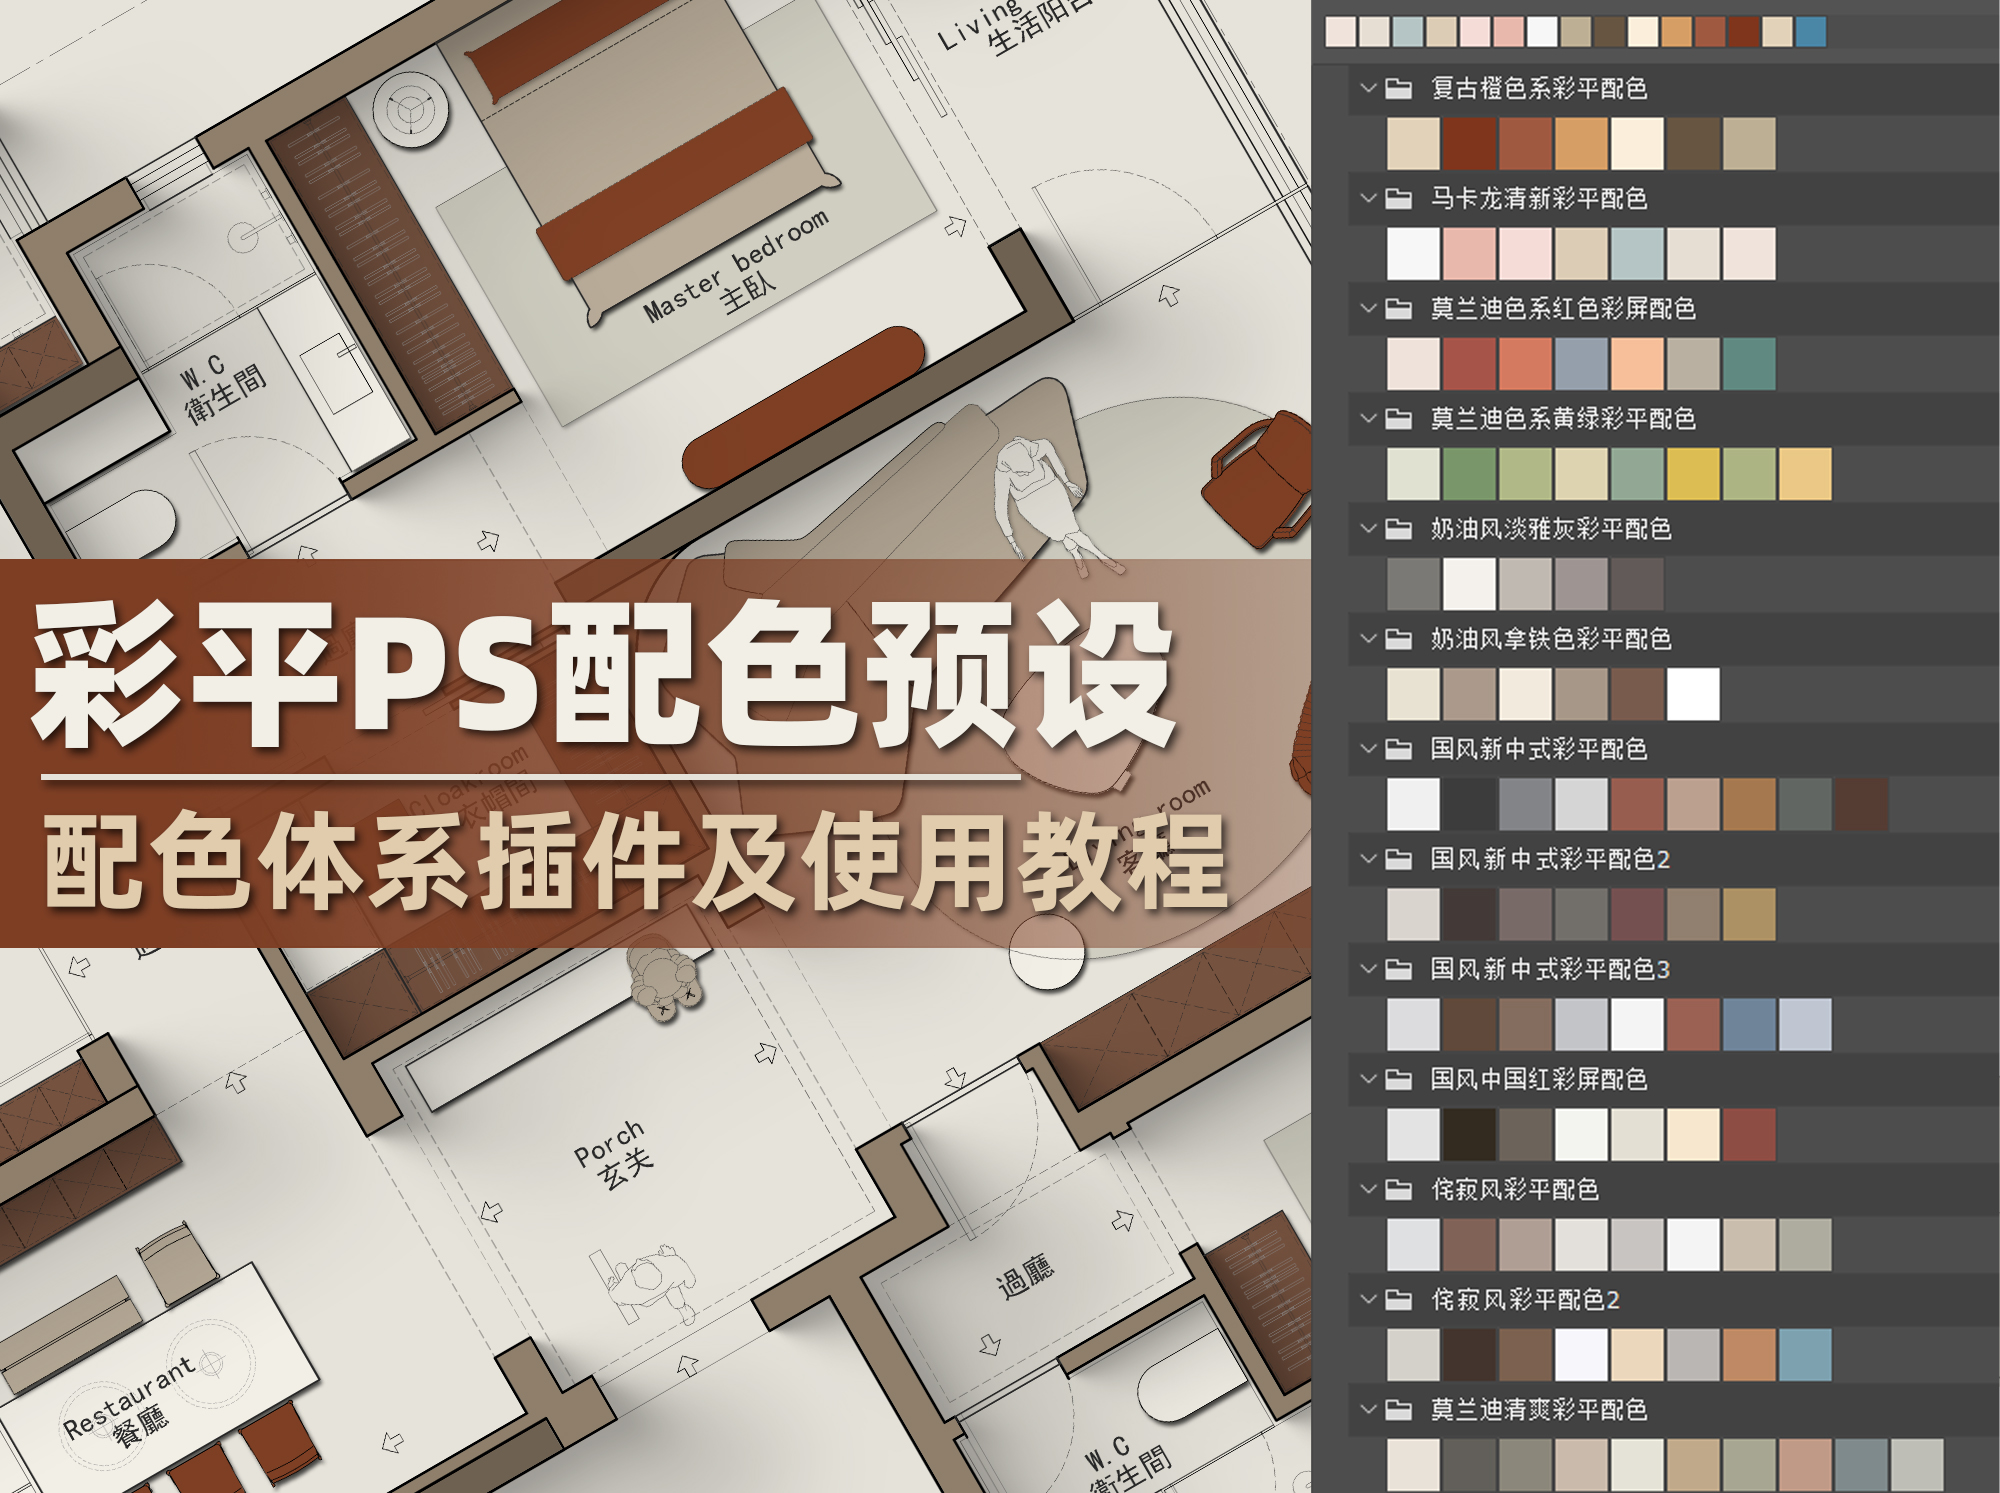
Task: Click the folder icon beside 莫兰迪色系黄绿彩平配色
Action: (1399, 418)
